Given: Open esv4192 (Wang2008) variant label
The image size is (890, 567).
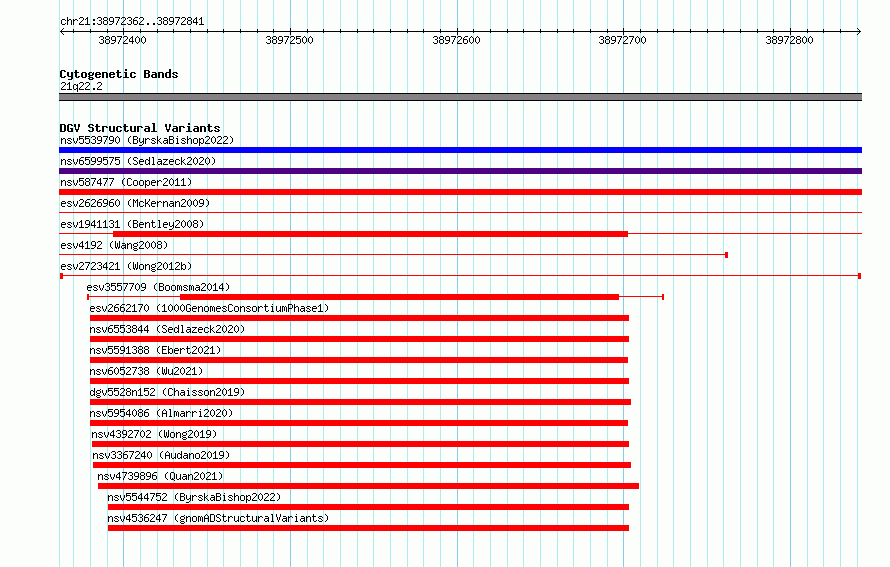Looking at the screenshot, I should pyautogui.click(x=114, y=245).
